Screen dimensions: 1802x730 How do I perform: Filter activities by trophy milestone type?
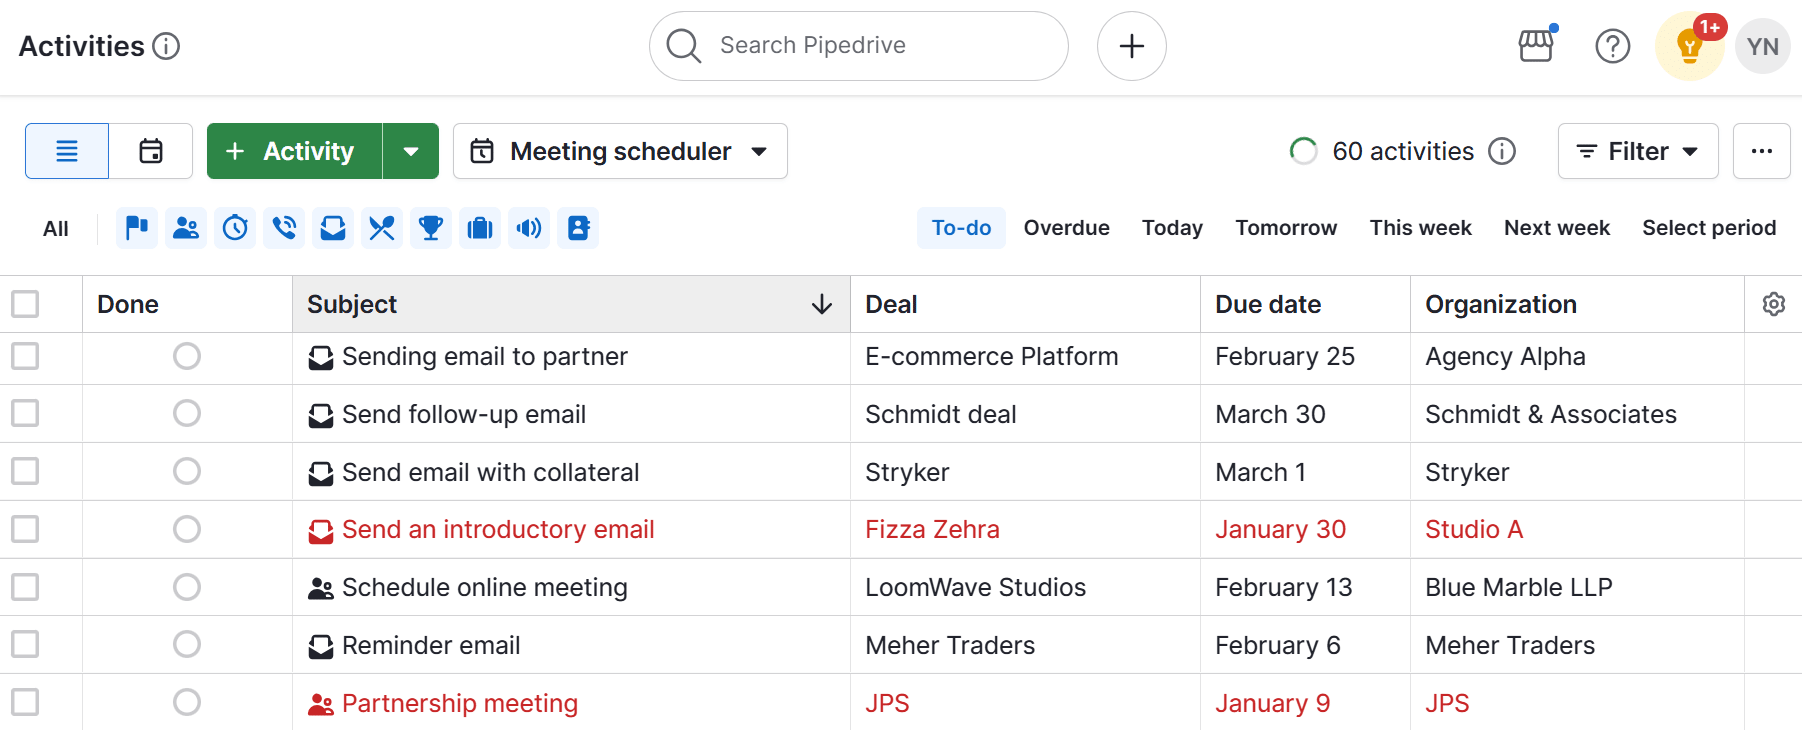431,227
